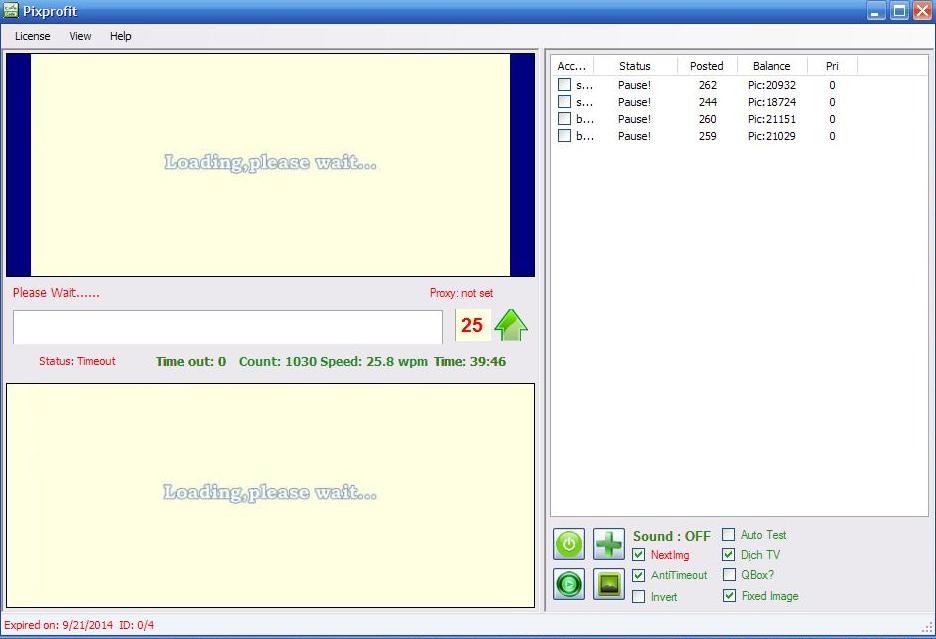Click the picture image icon button
Image resolution: width=936 pixels, height=639 pixels.
pos(609,583)
